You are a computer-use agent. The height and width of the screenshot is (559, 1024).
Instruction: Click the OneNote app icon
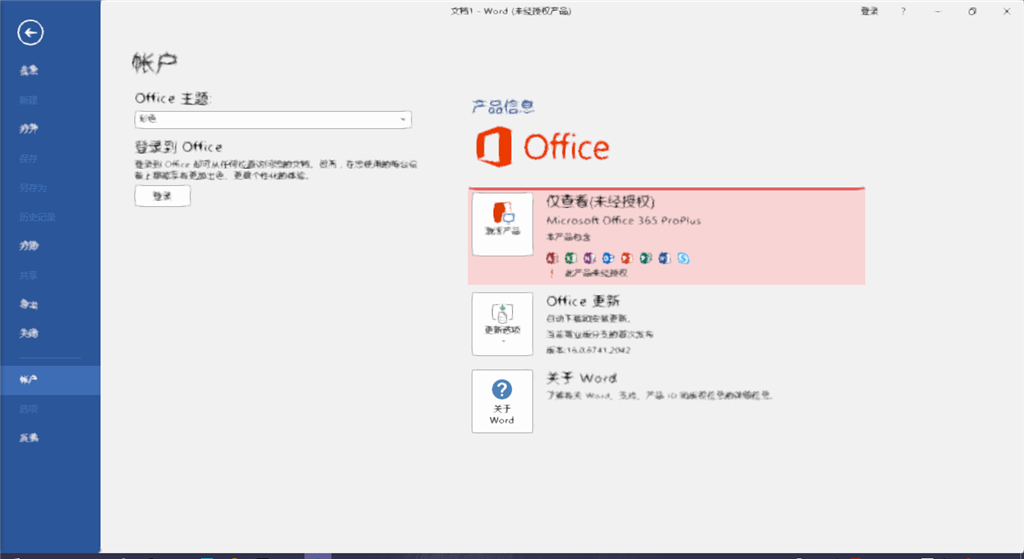590,258
